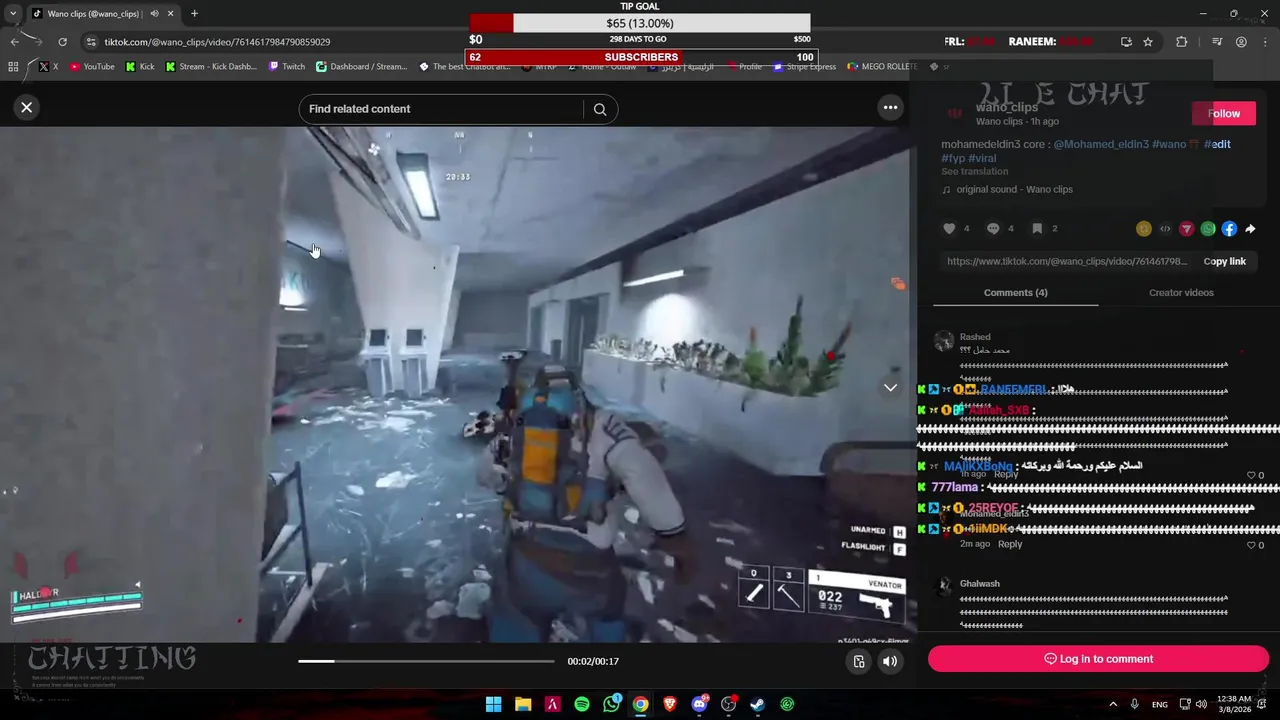Click the tiktok.com address bar URL

coord(217,42)
